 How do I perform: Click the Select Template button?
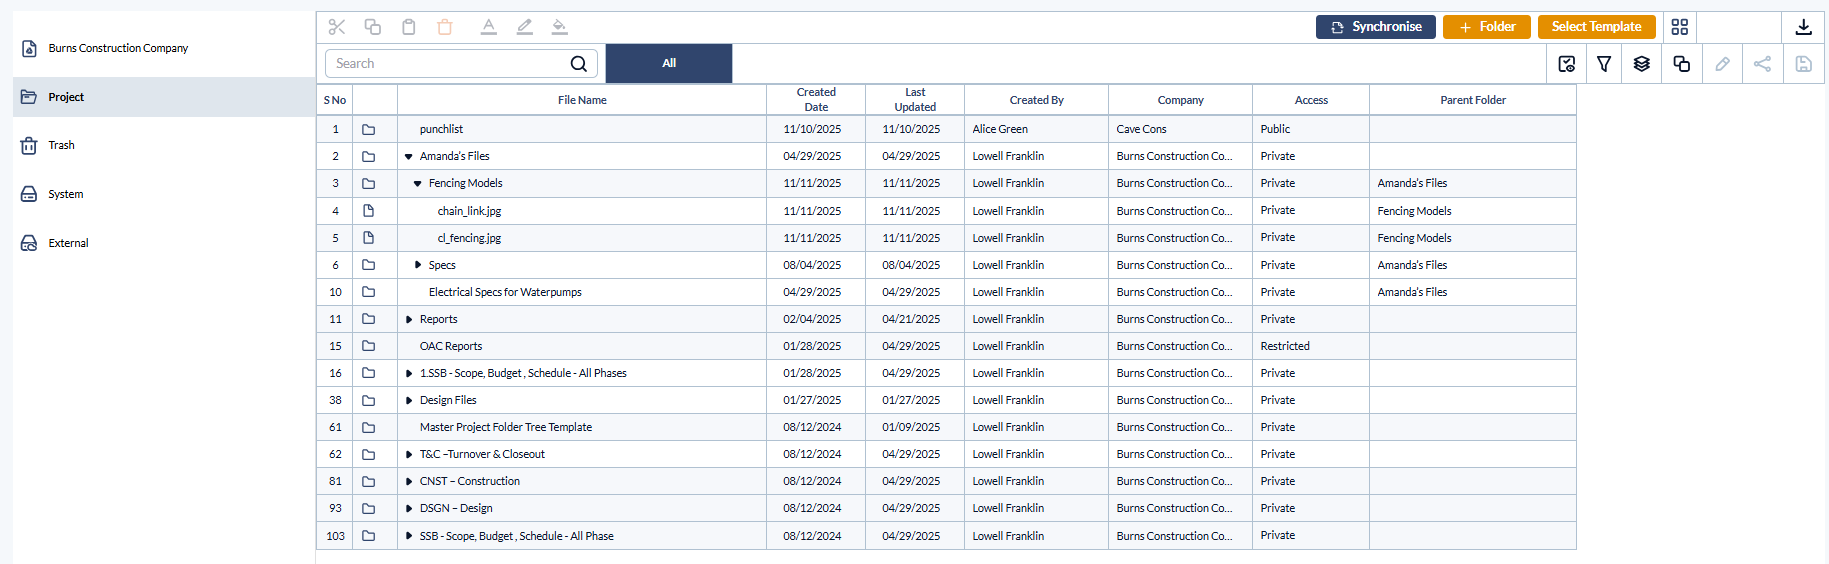click(1597, 27)
